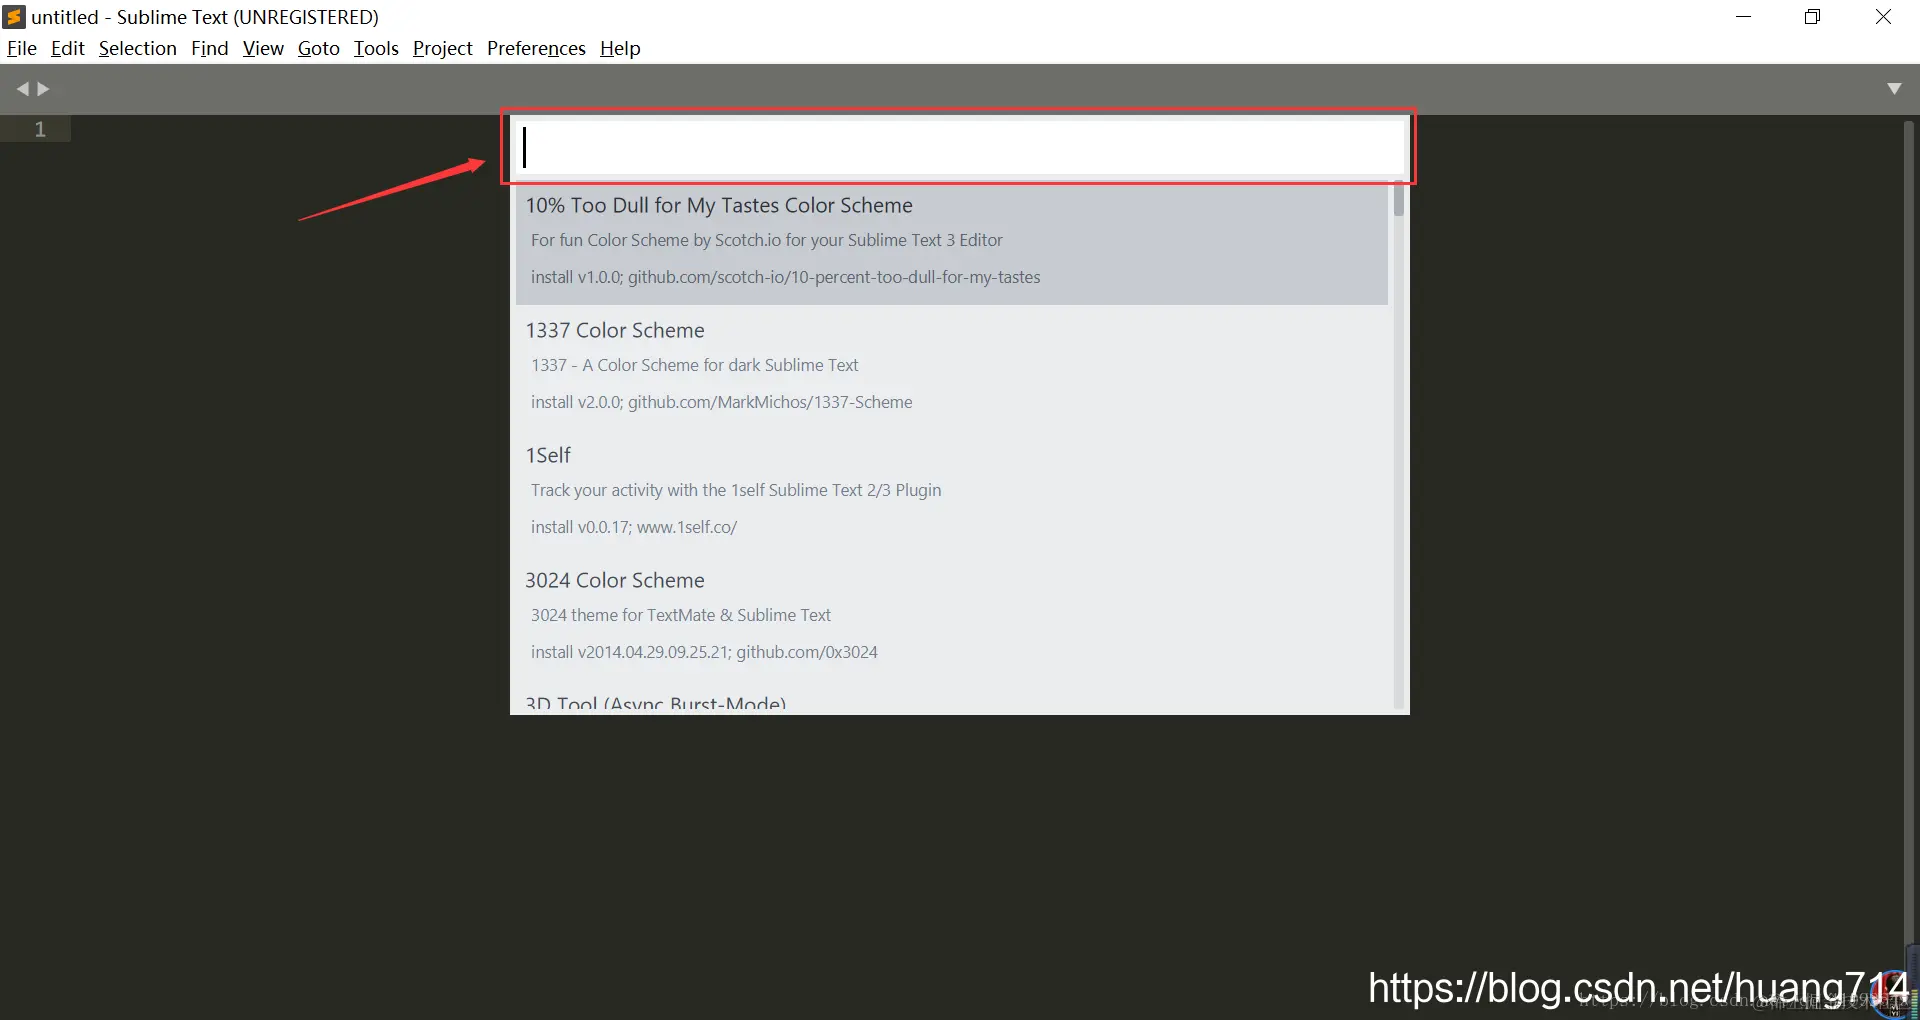1920x1020 pixels.
Task: Click the 'install v0.0.17; www.1self.co/' line
Action: 633,527
